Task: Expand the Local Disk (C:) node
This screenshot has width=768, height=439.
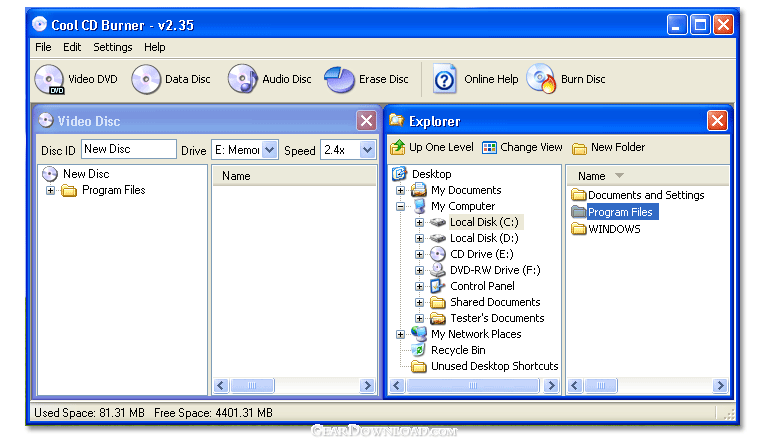Action: 419,222
